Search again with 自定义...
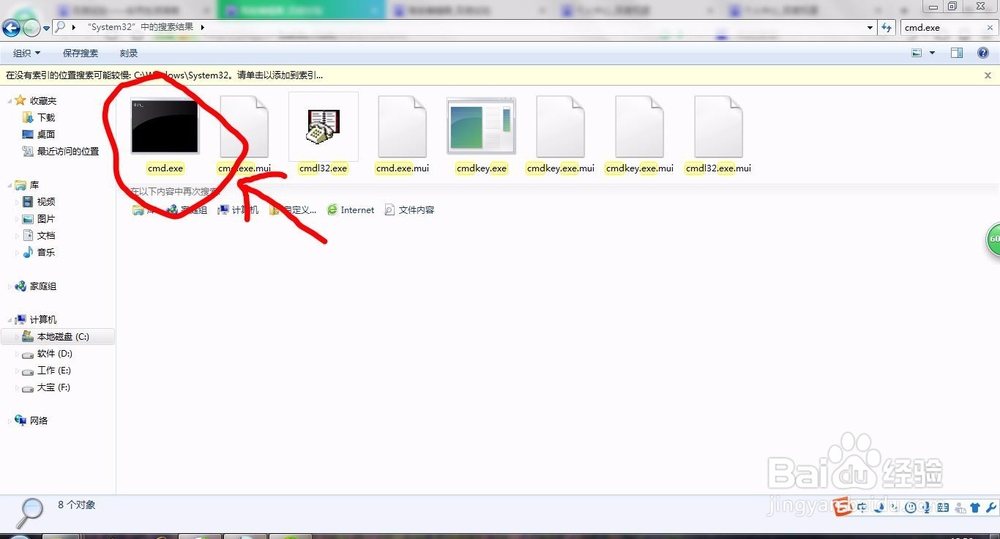The height and width of the screenshot is (539, 1000). pos(293,210)
